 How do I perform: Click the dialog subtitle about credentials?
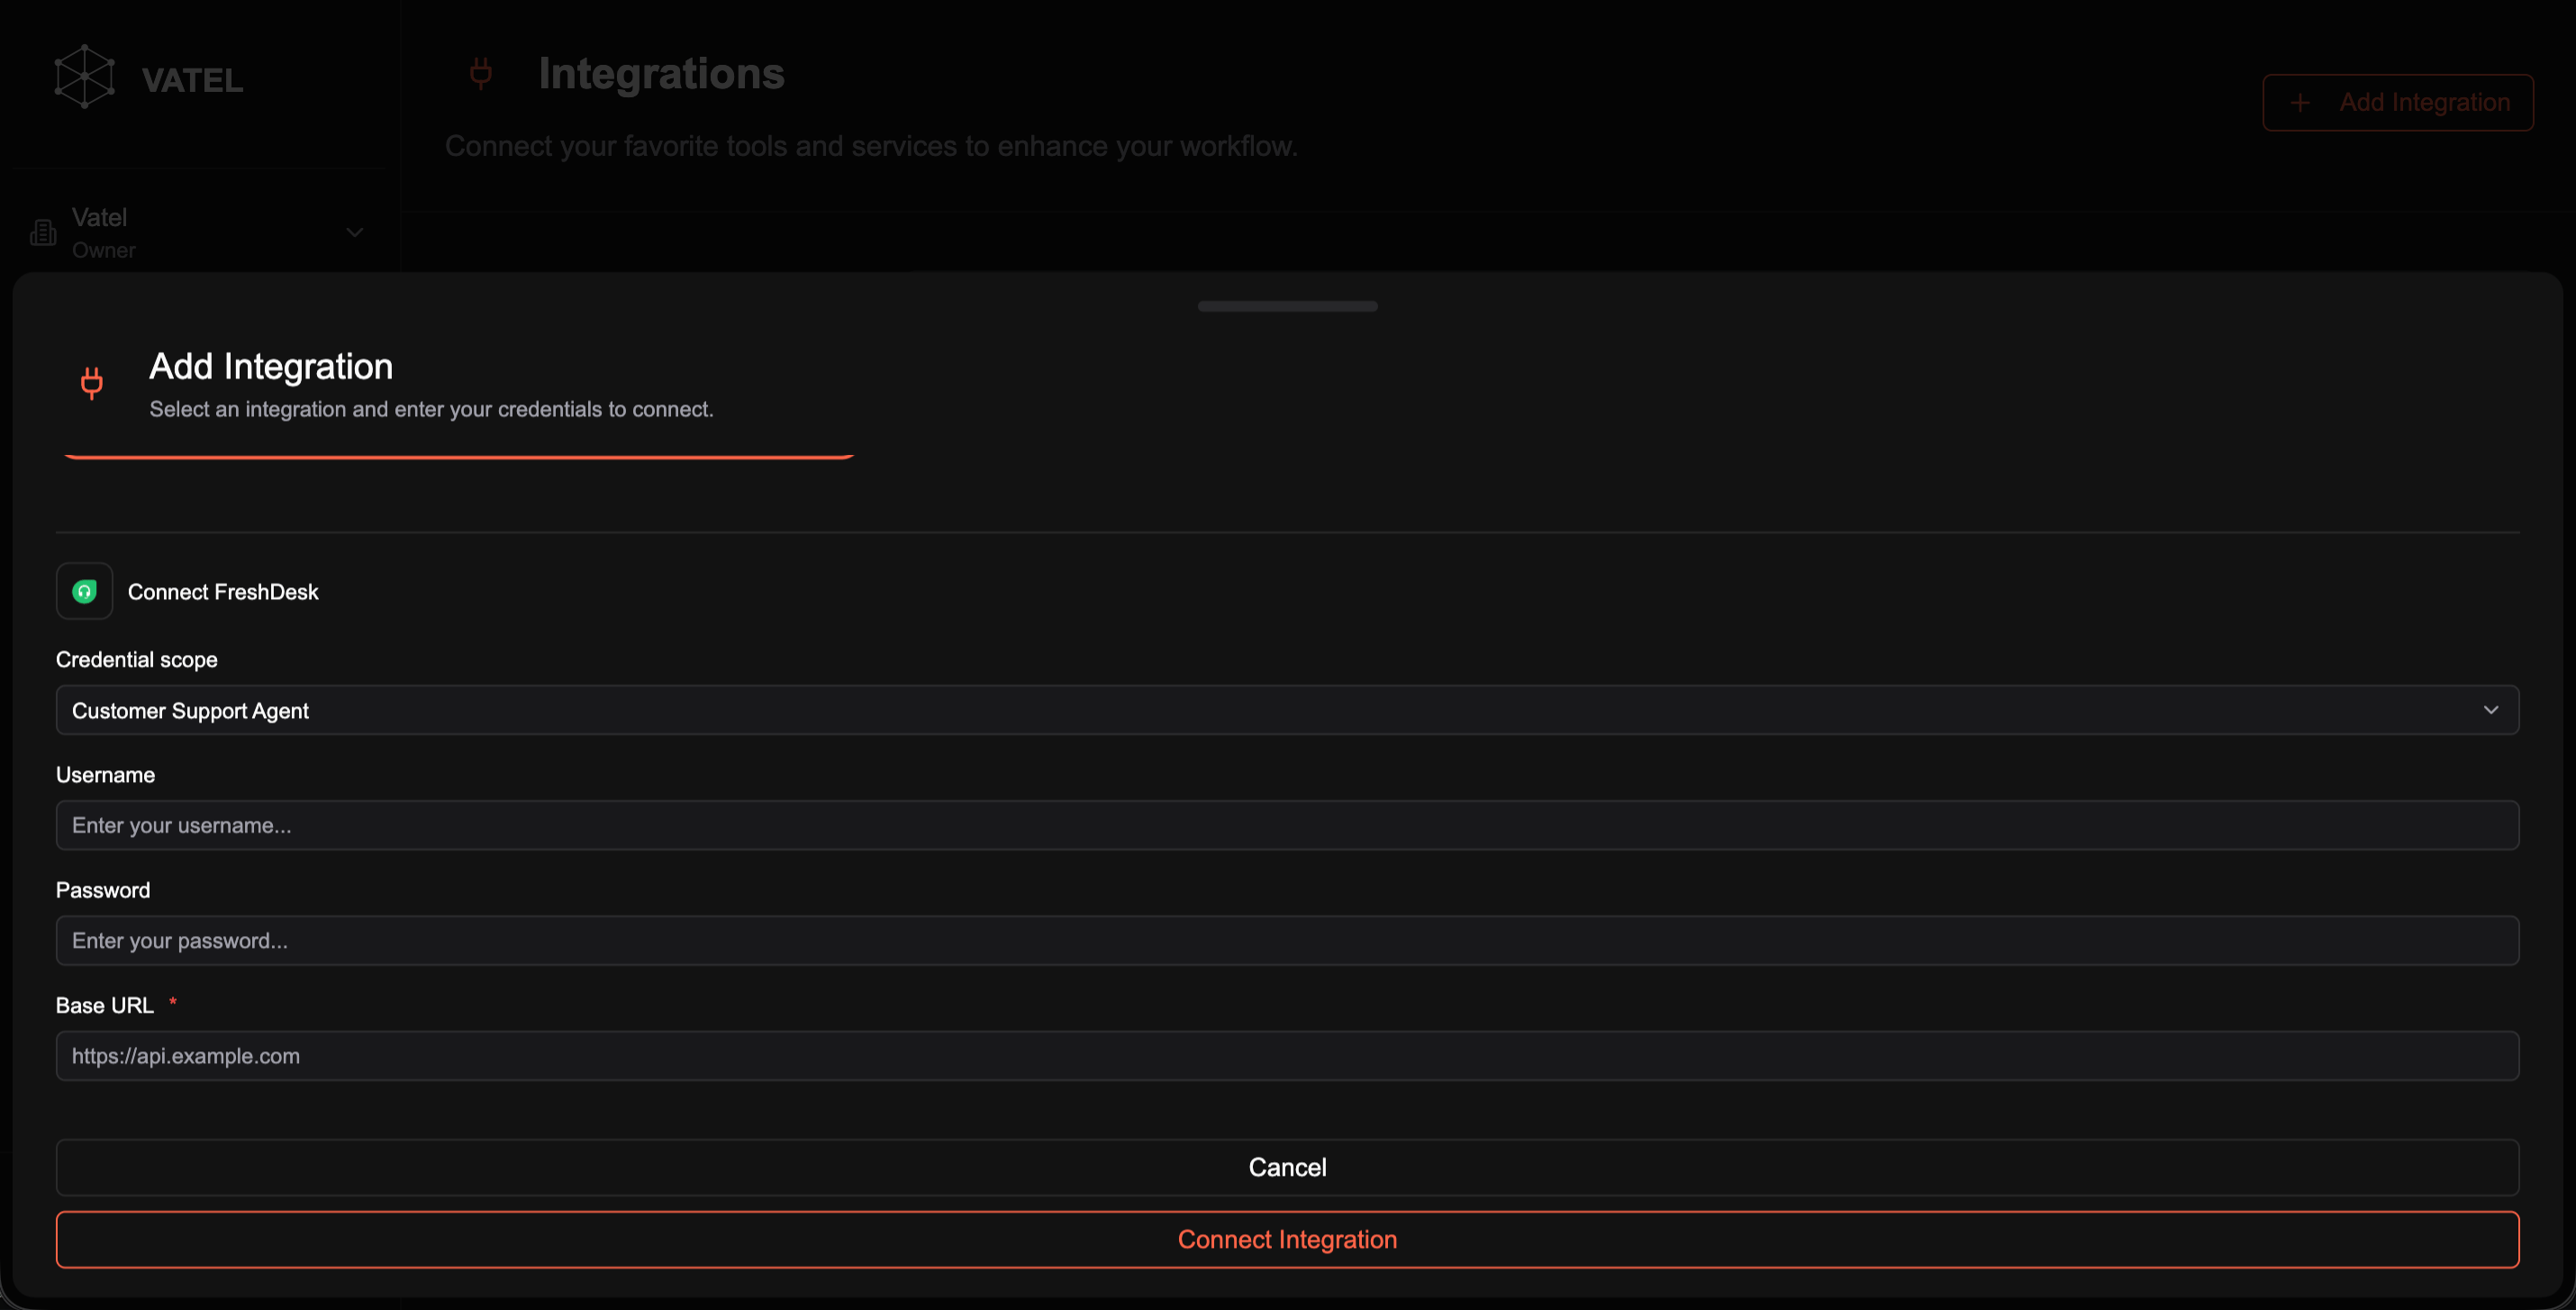point(431,409)
